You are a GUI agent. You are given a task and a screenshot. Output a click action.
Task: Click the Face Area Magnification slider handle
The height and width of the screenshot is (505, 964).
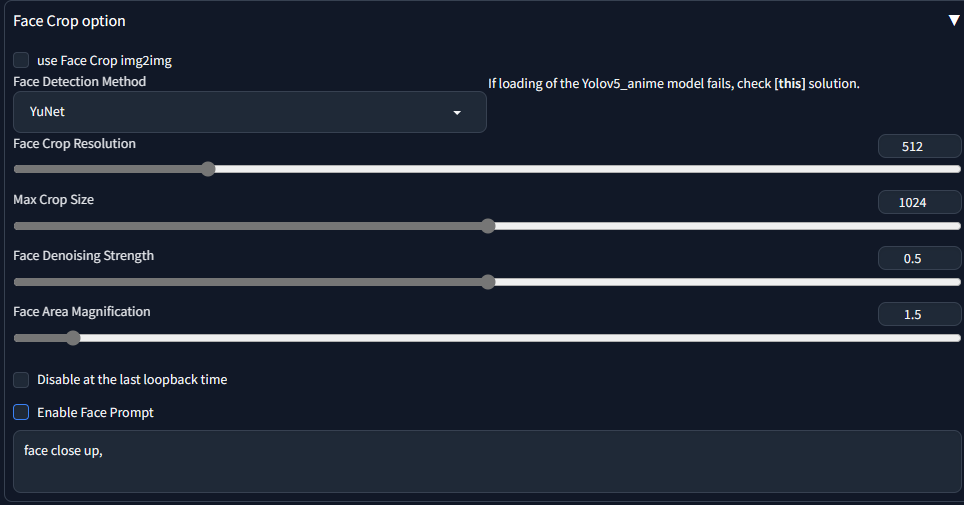click(x=73, y=338)
